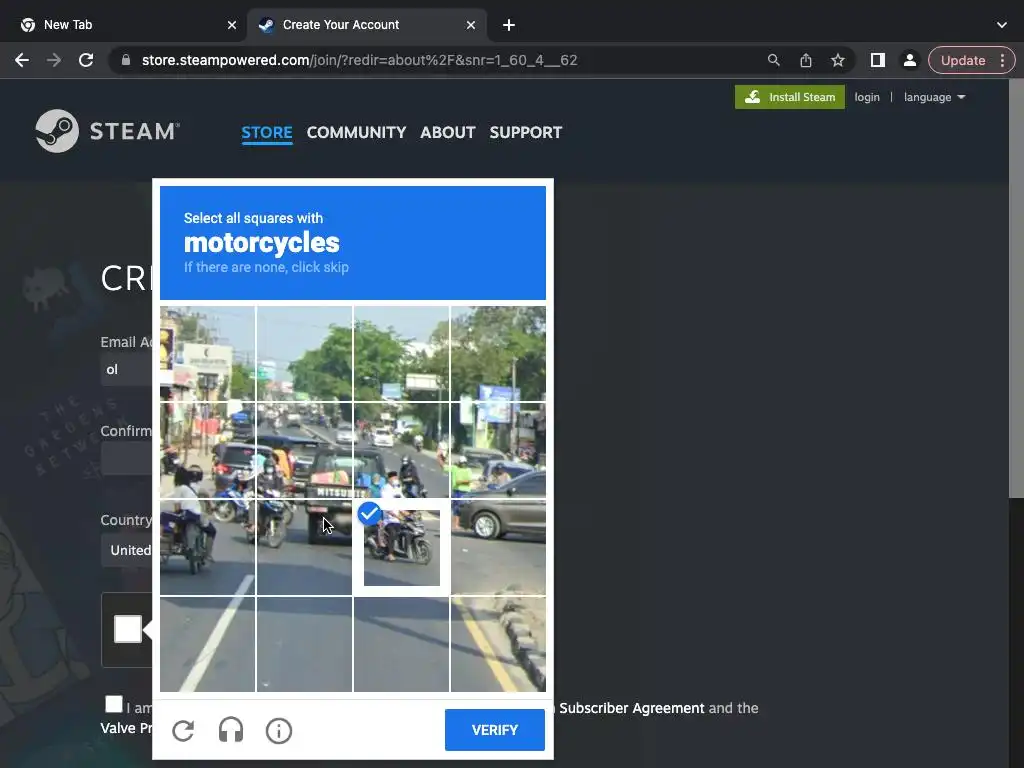Click the Install Steam button
1024x768 pixels.
pyautogui.click(x=790, y=97)
